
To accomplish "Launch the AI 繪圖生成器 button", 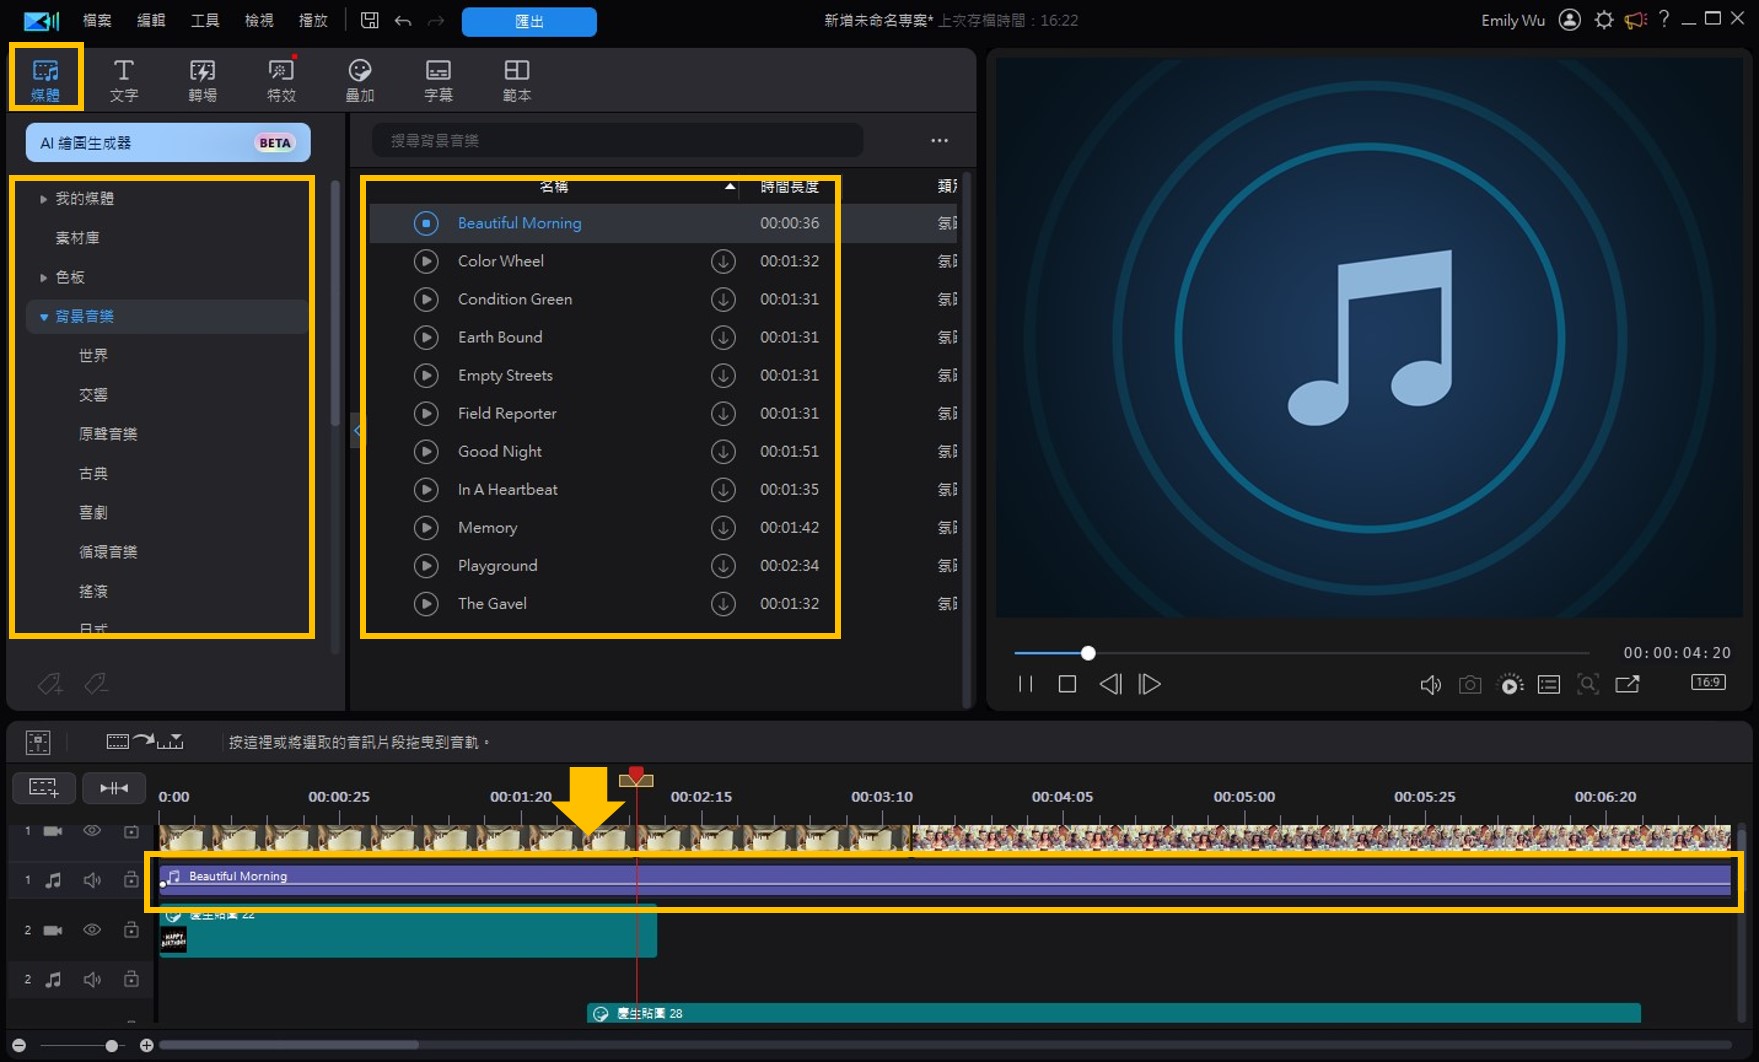I will [x=168, y=143].
